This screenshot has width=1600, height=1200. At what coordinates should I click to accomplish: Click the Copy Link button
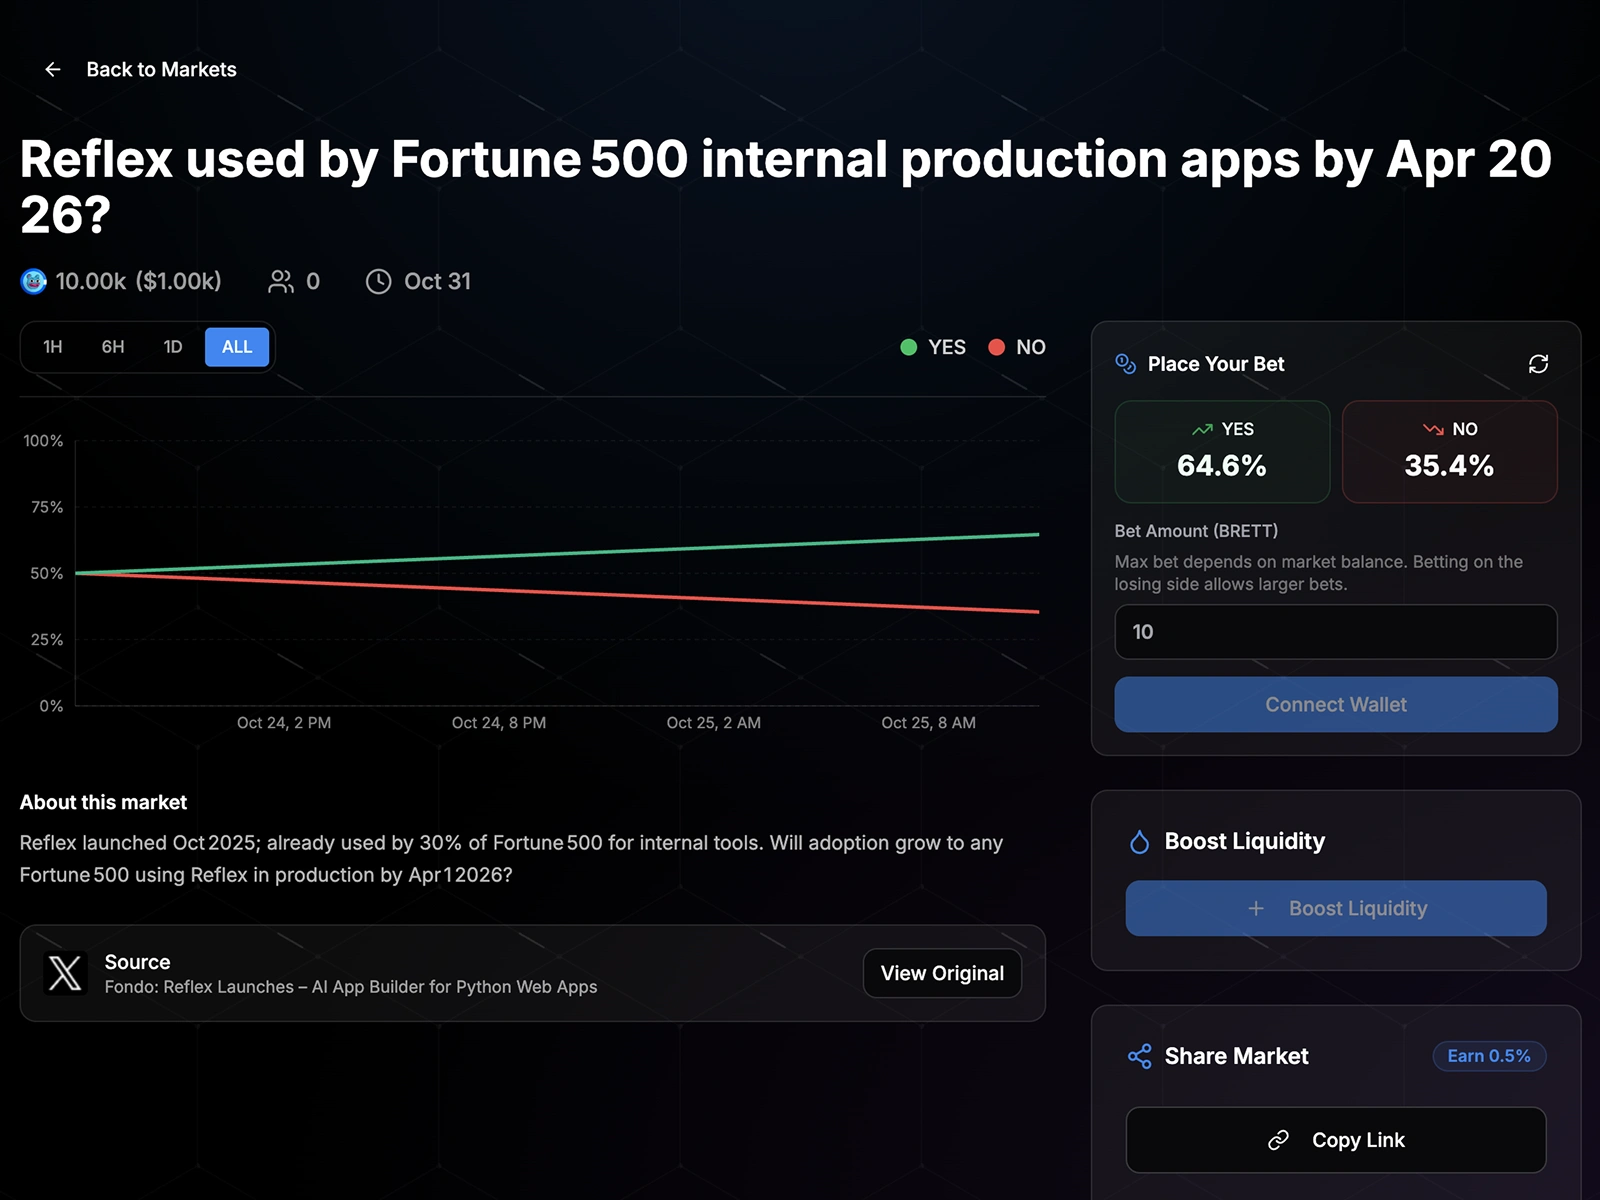click(x=1336, y=1140)
